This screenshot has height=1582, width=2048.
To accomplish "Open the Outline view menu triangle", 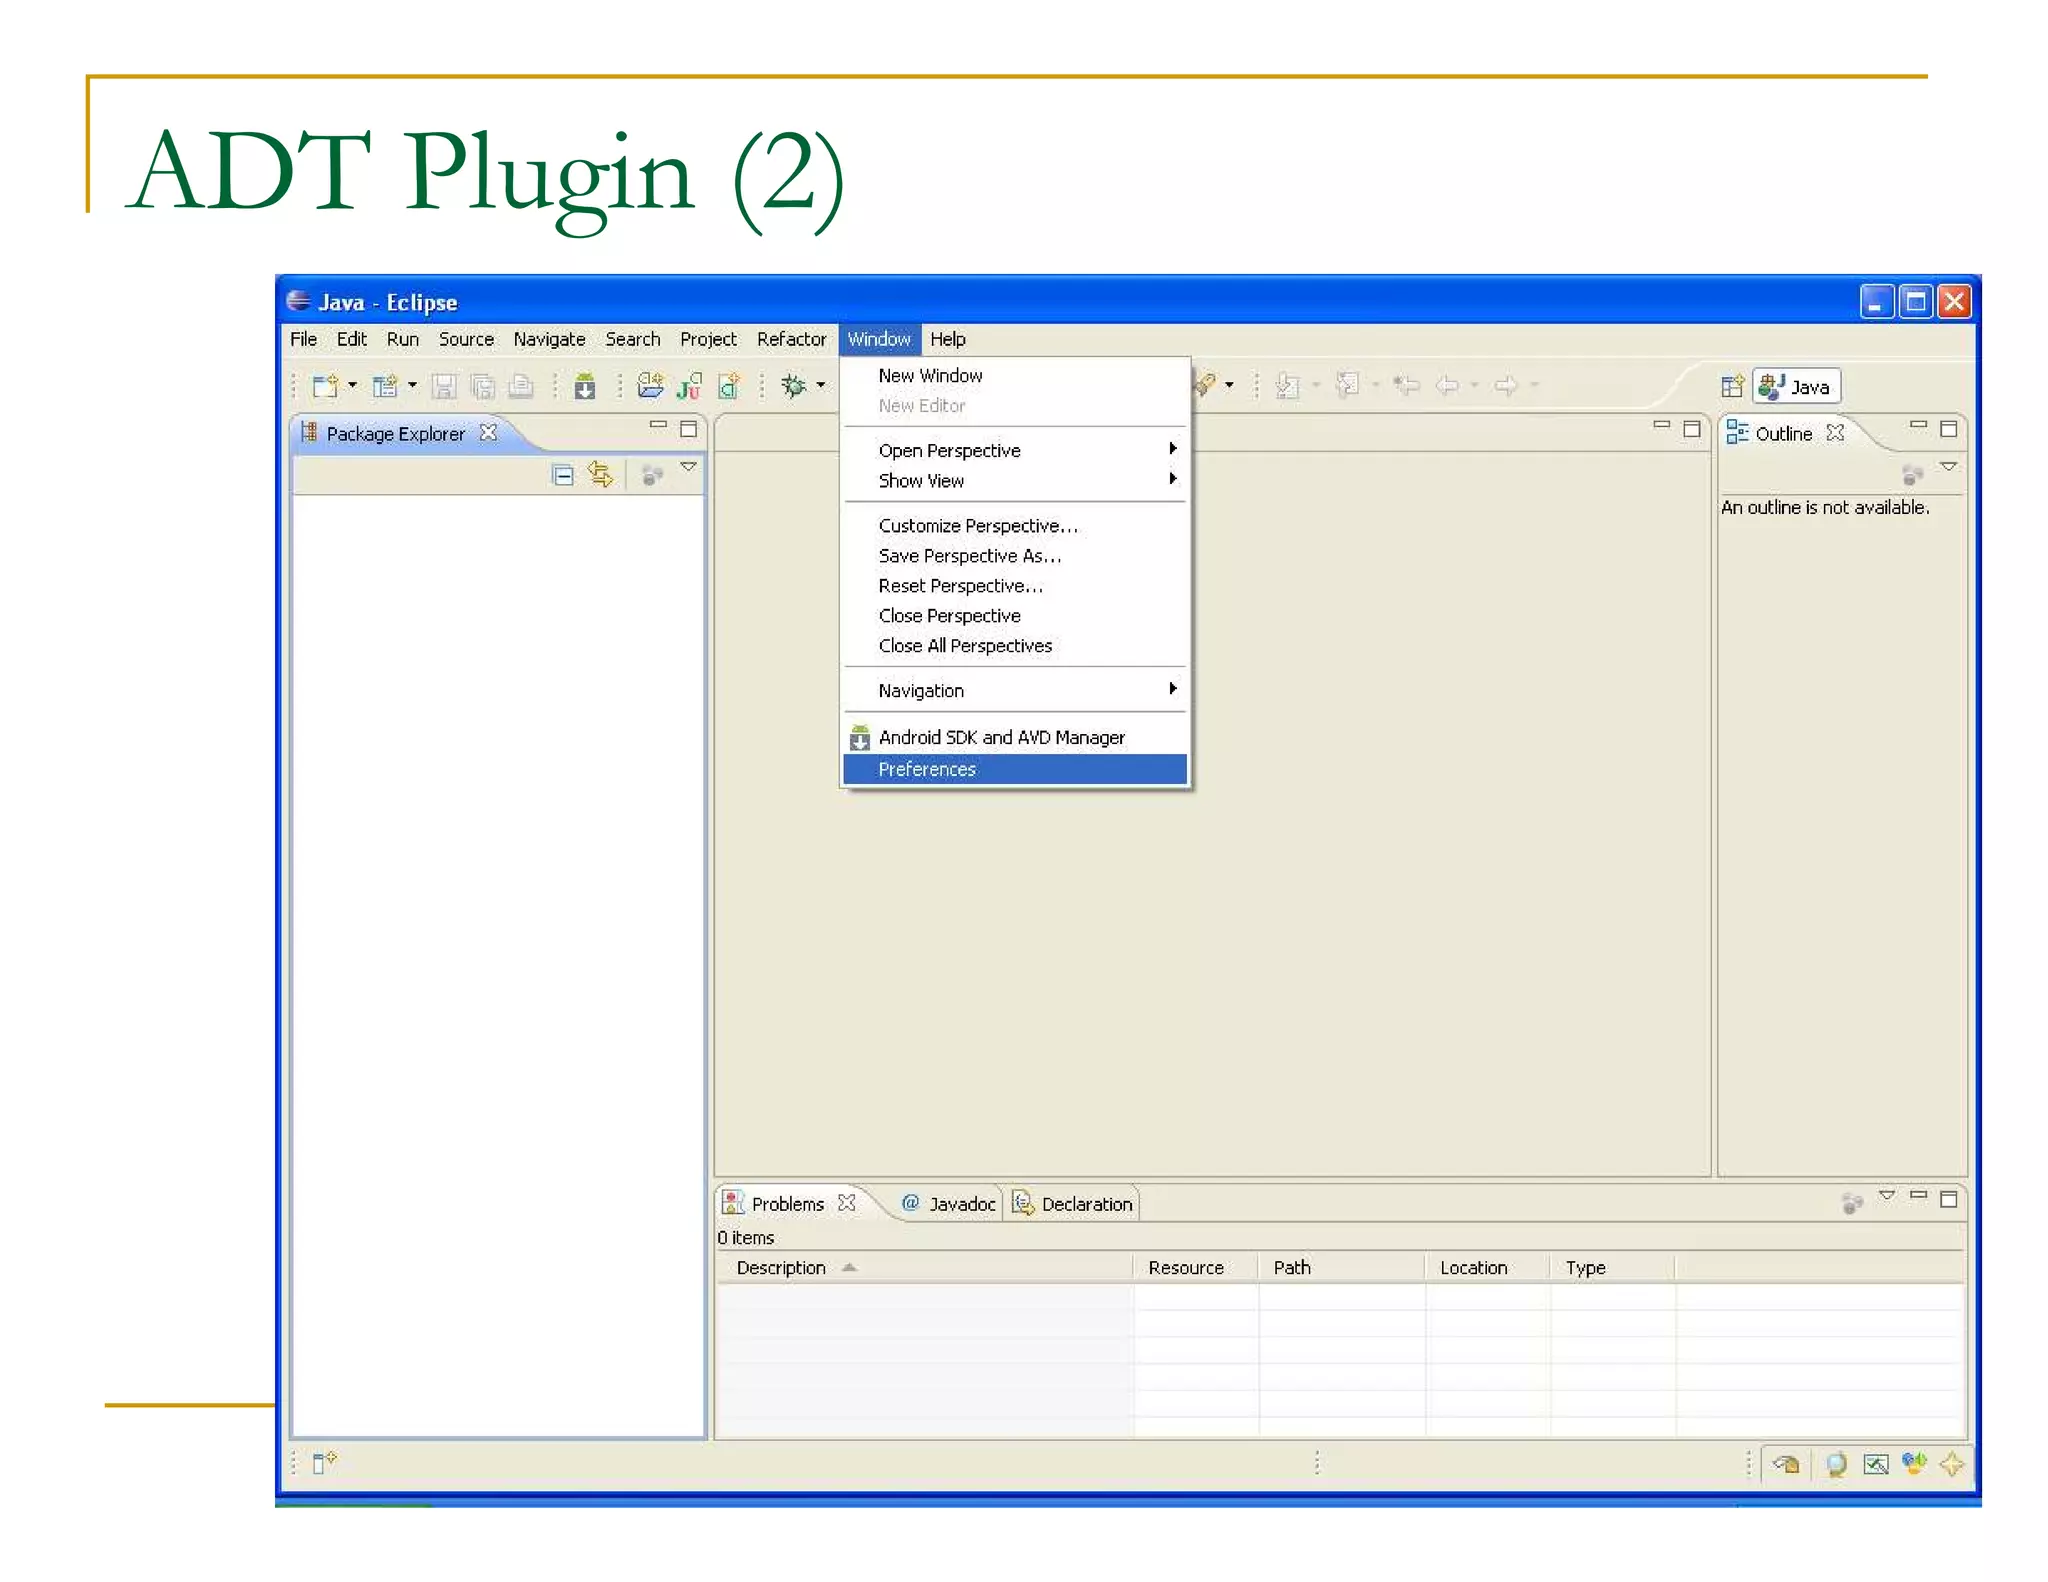I will pyautogui.click(x=1949, y=467).
